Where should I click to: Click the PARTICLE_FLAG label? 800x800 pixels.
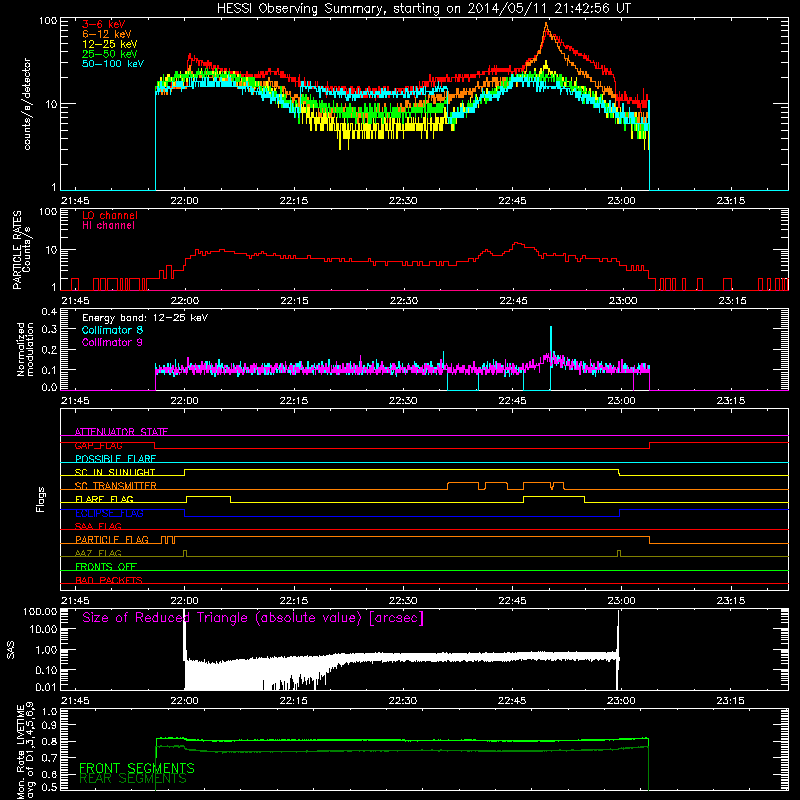112,540
